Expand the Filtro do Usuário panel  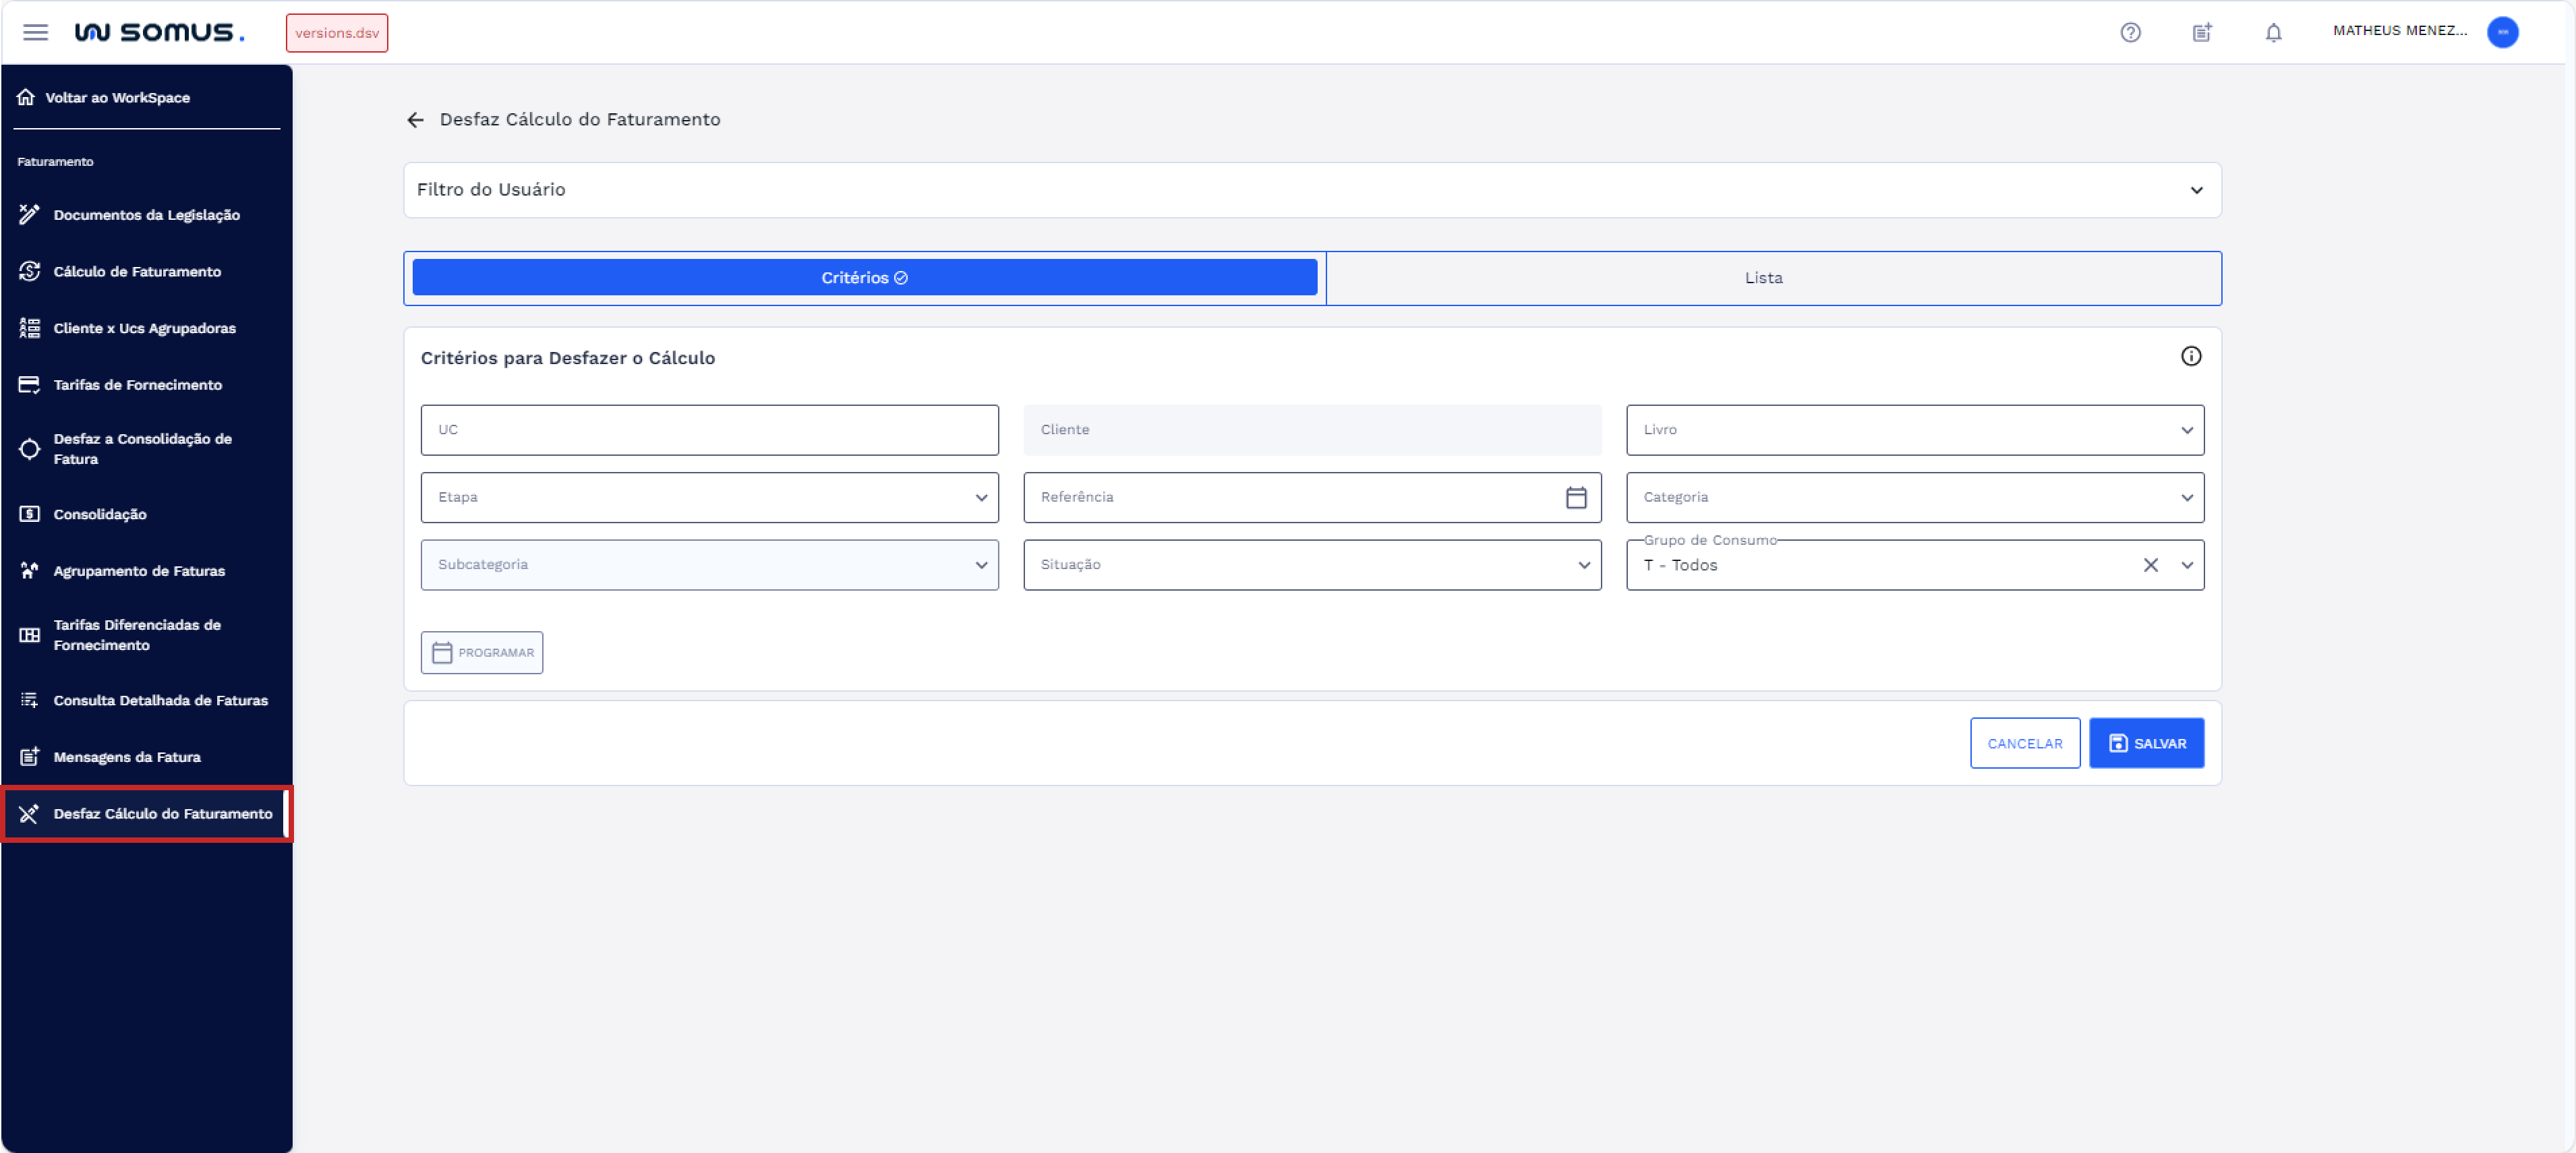tap(2196, 190)
